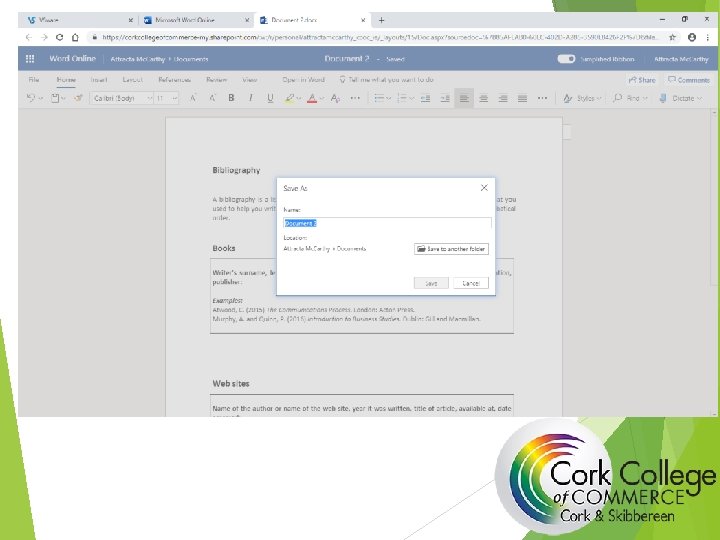Viewport: 720px width, 540px height.
Task: Switch to References ribbon tab
Action: [x=174, y=79]
